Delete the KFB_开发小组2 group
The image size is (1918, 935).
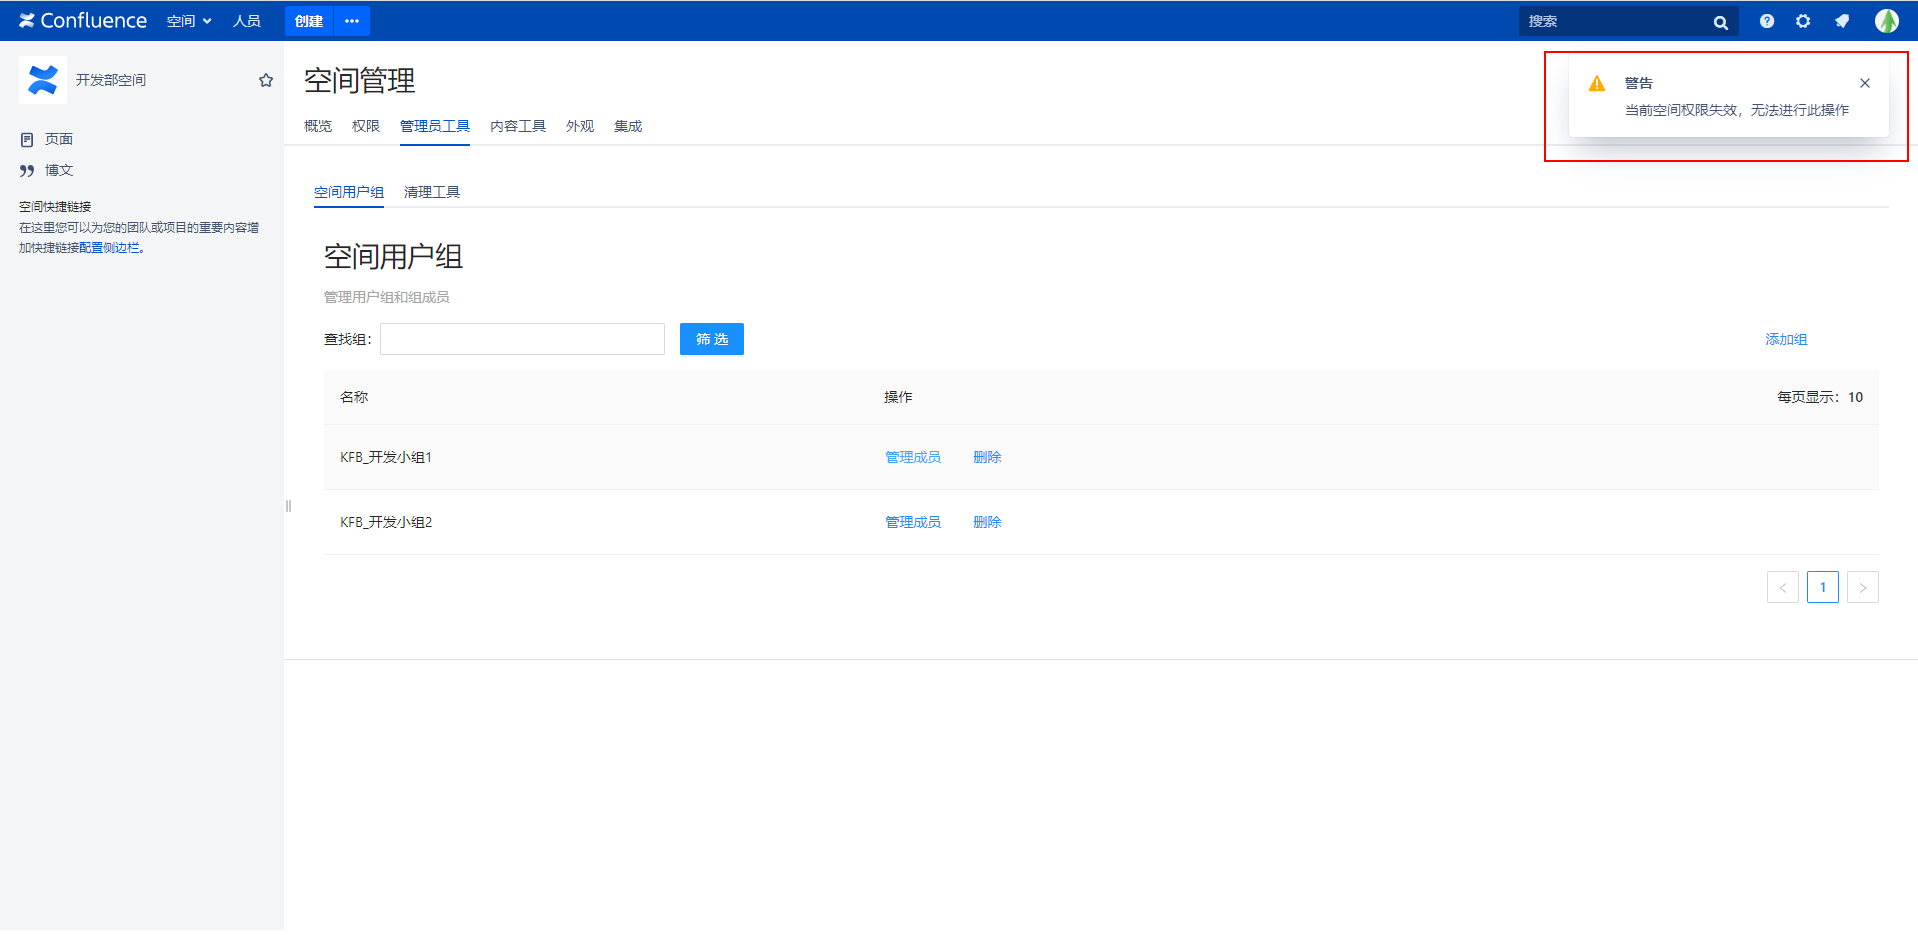point(986,522)
